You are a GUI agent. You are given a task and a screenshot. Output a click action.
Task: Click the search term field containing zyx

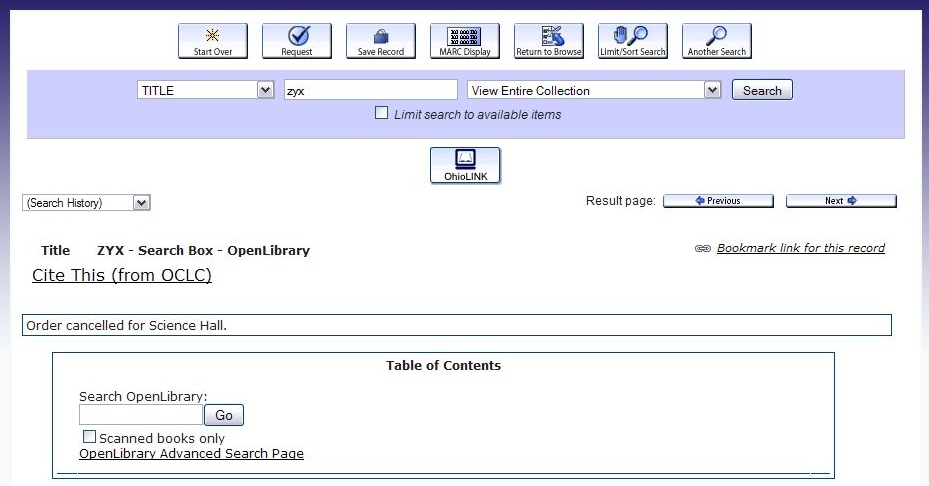371,90
